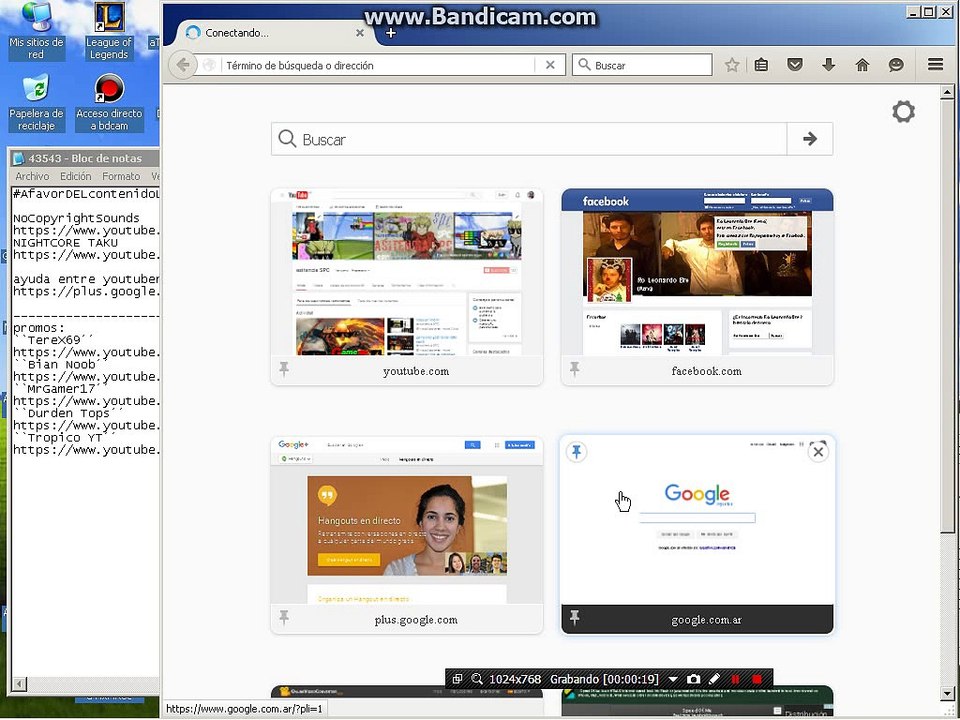Show bookmarks list icon in Firefox toolbar
The image size is (960, 720).
pos(761,65)
